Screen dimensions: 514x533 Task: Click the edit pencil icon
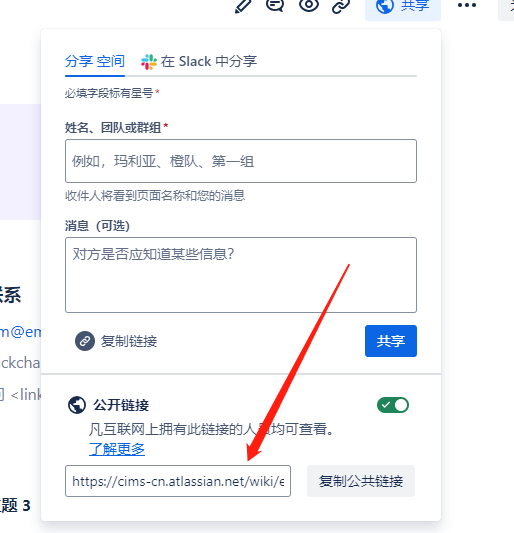click(x=243, y=6)
